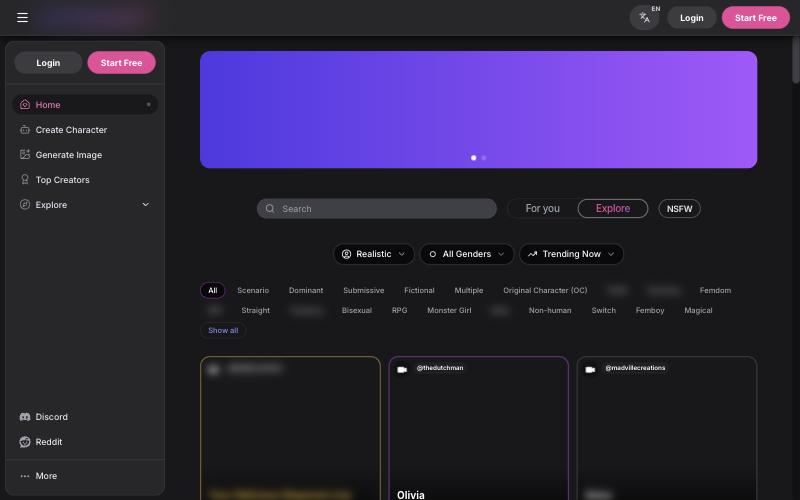Open the Realistic style dropdown

tap(373, 254)
